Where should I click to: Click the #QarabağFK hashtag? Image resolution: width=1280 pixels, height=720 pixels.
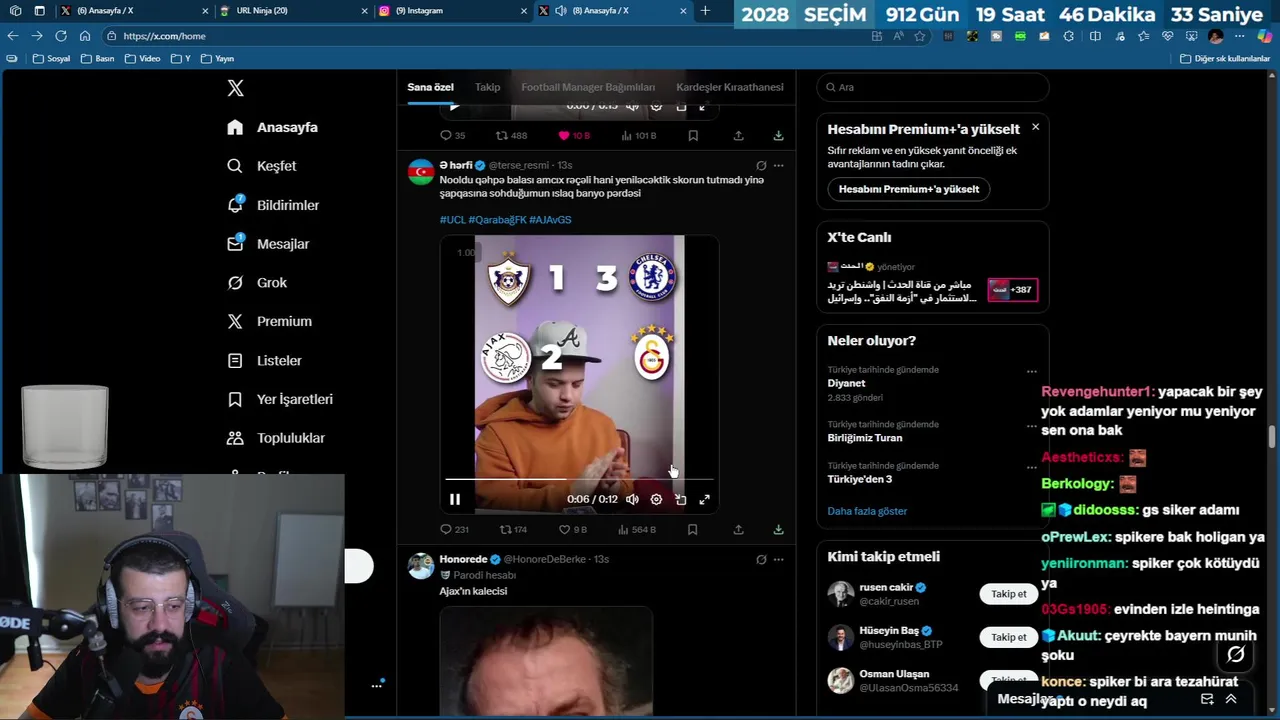pyautogui.click(x=497, y=219)
